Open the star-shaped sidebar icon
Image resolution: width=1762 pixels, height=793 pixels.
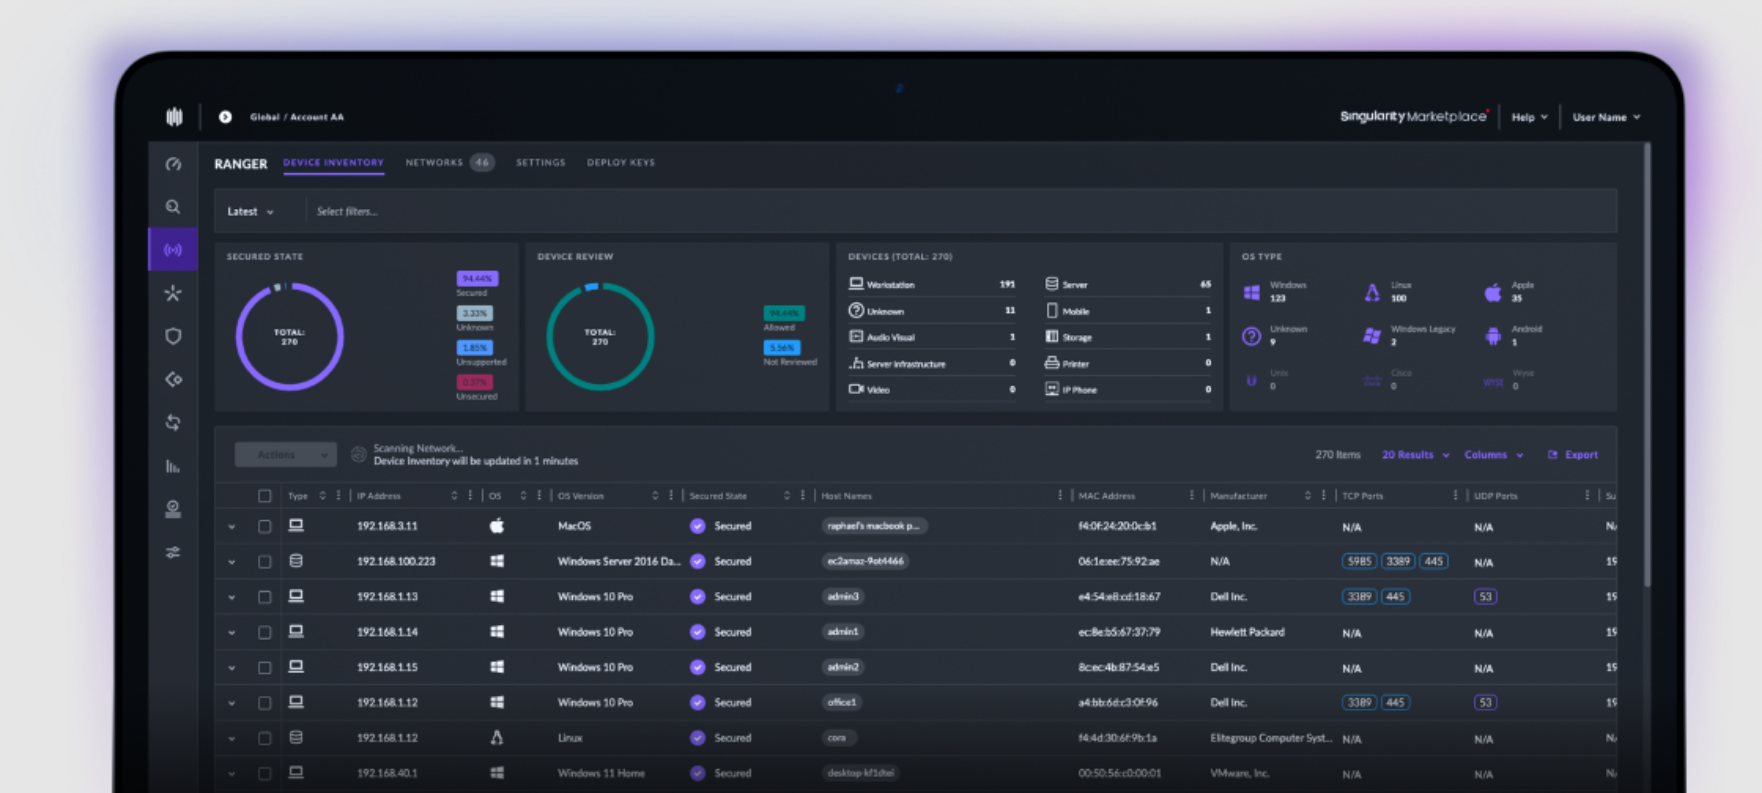coord(173,293)
